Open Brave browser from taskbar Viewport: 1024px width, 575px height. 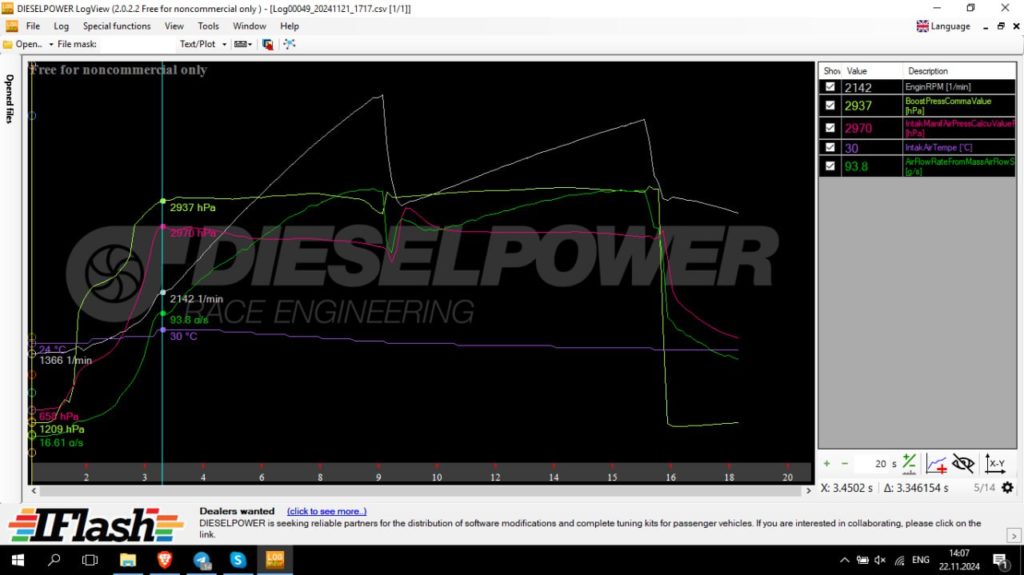pos(165,560)
